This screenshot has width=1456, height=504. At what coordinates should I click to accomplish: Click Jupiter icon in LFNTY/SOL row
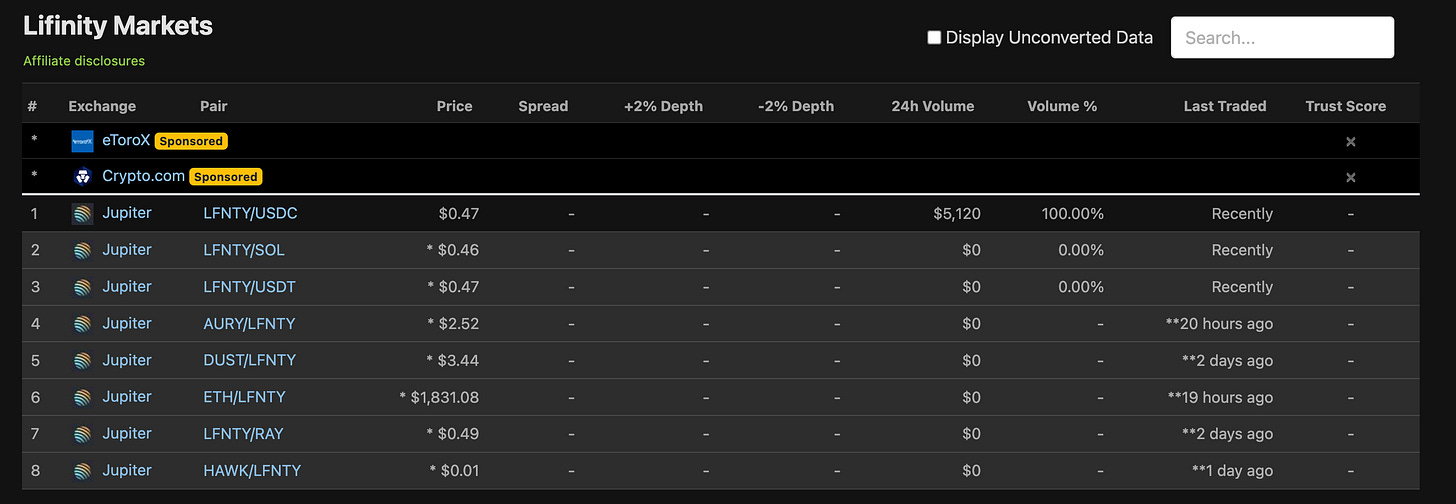tap(82, 251)
